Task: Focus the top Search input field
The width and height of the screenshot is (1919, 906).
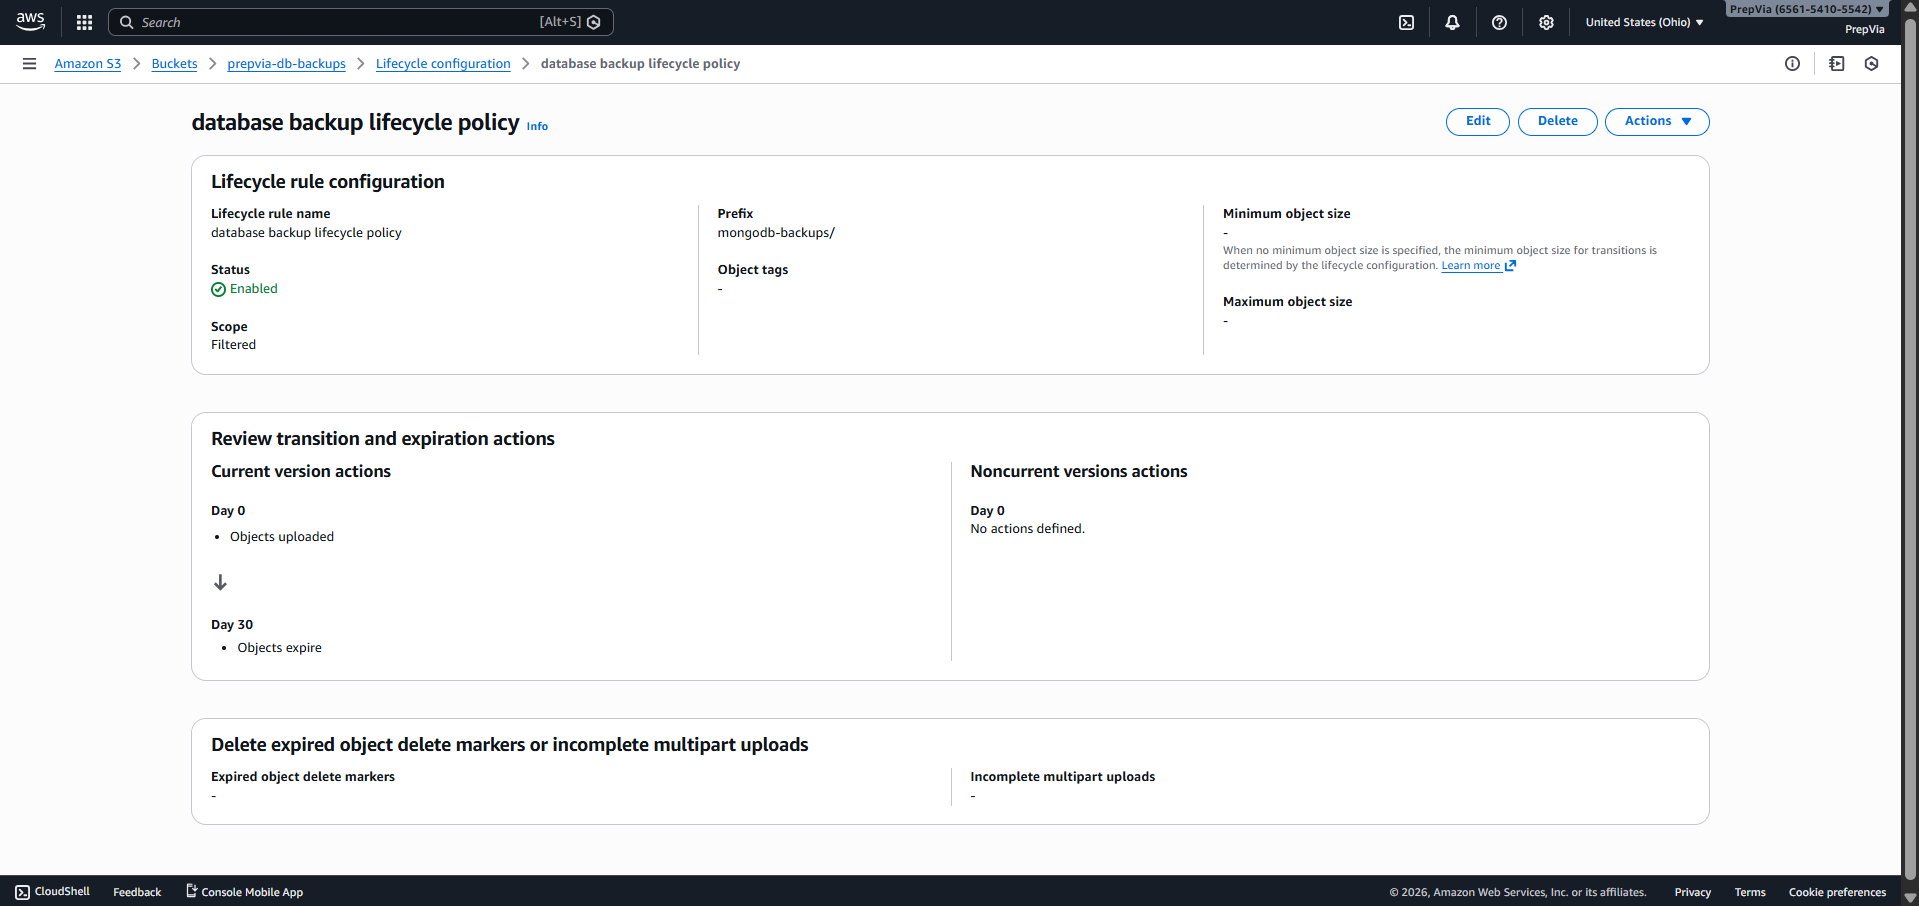Action: [360, 22]
